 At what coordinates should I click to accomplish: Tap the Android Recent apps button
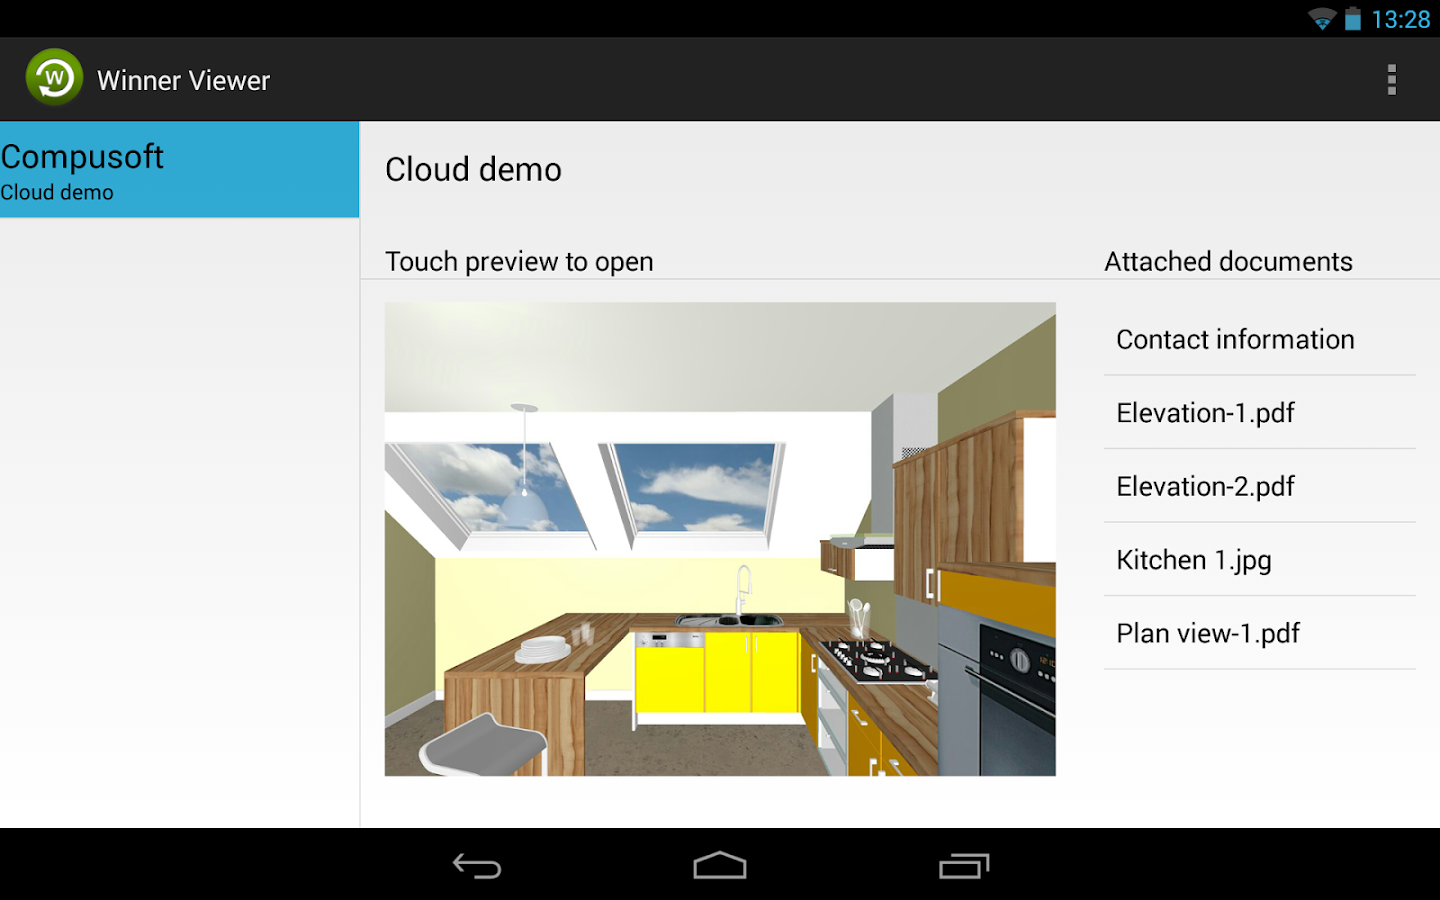click(x=964, y=866)
